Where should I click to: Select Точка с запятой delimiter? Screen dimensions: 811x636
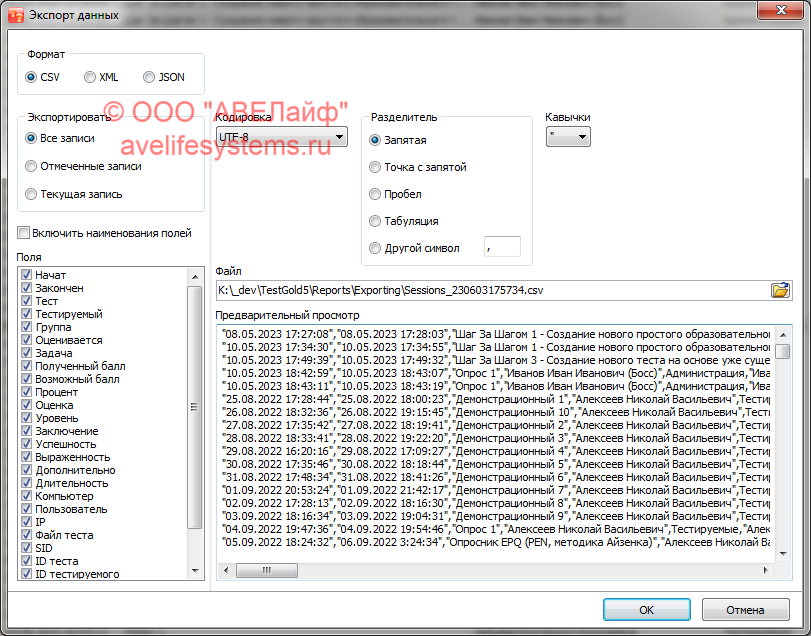pyautogui.click(x=376, y=167)
